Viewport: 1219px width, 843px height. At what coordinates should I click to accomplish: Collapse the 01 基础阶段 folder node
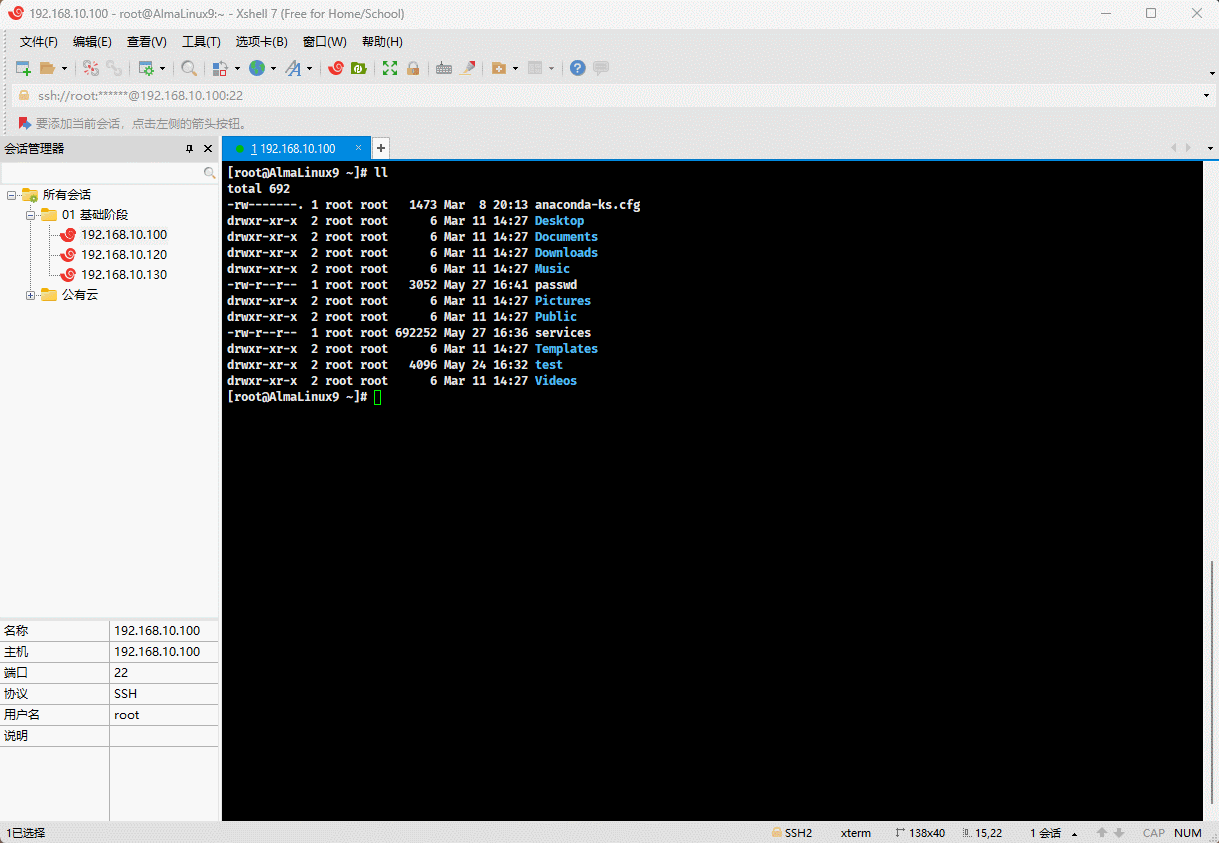30,215
